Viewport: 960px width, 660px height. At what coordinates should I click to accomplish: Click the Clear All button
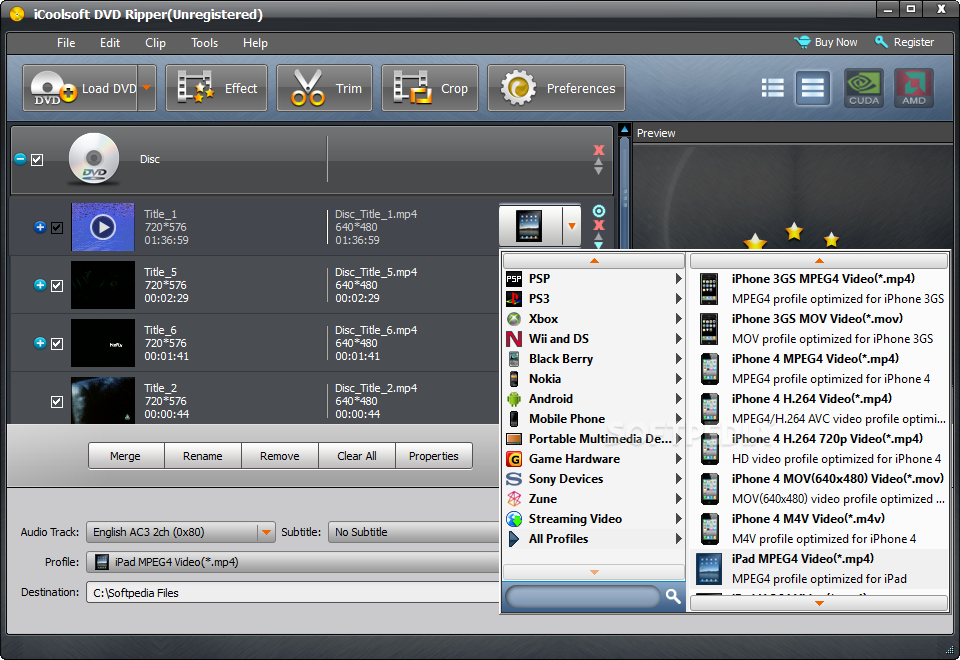(357, 456)
